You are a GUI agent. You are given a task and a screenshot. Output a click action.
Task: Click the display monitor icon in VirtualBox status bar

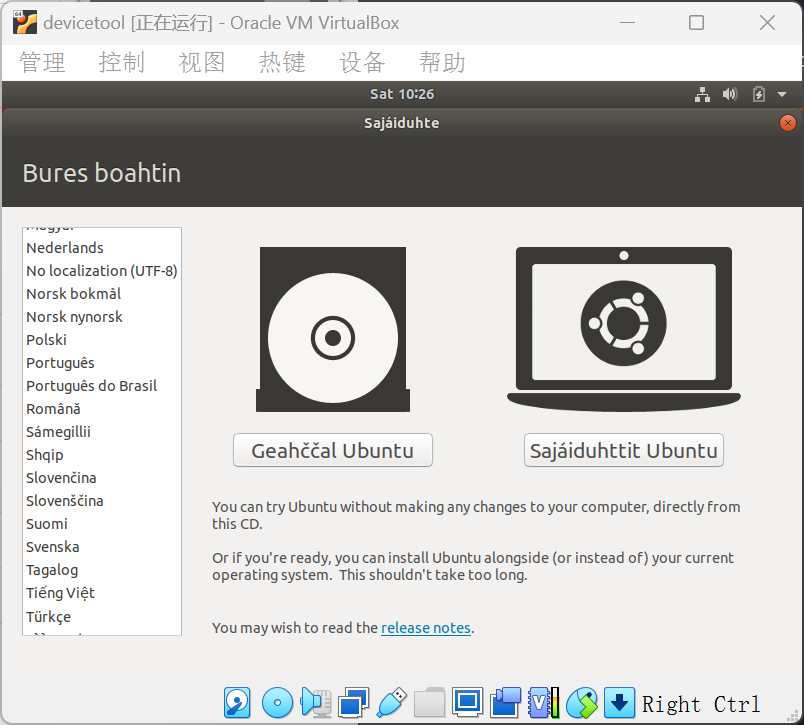[x=467, y=702]
